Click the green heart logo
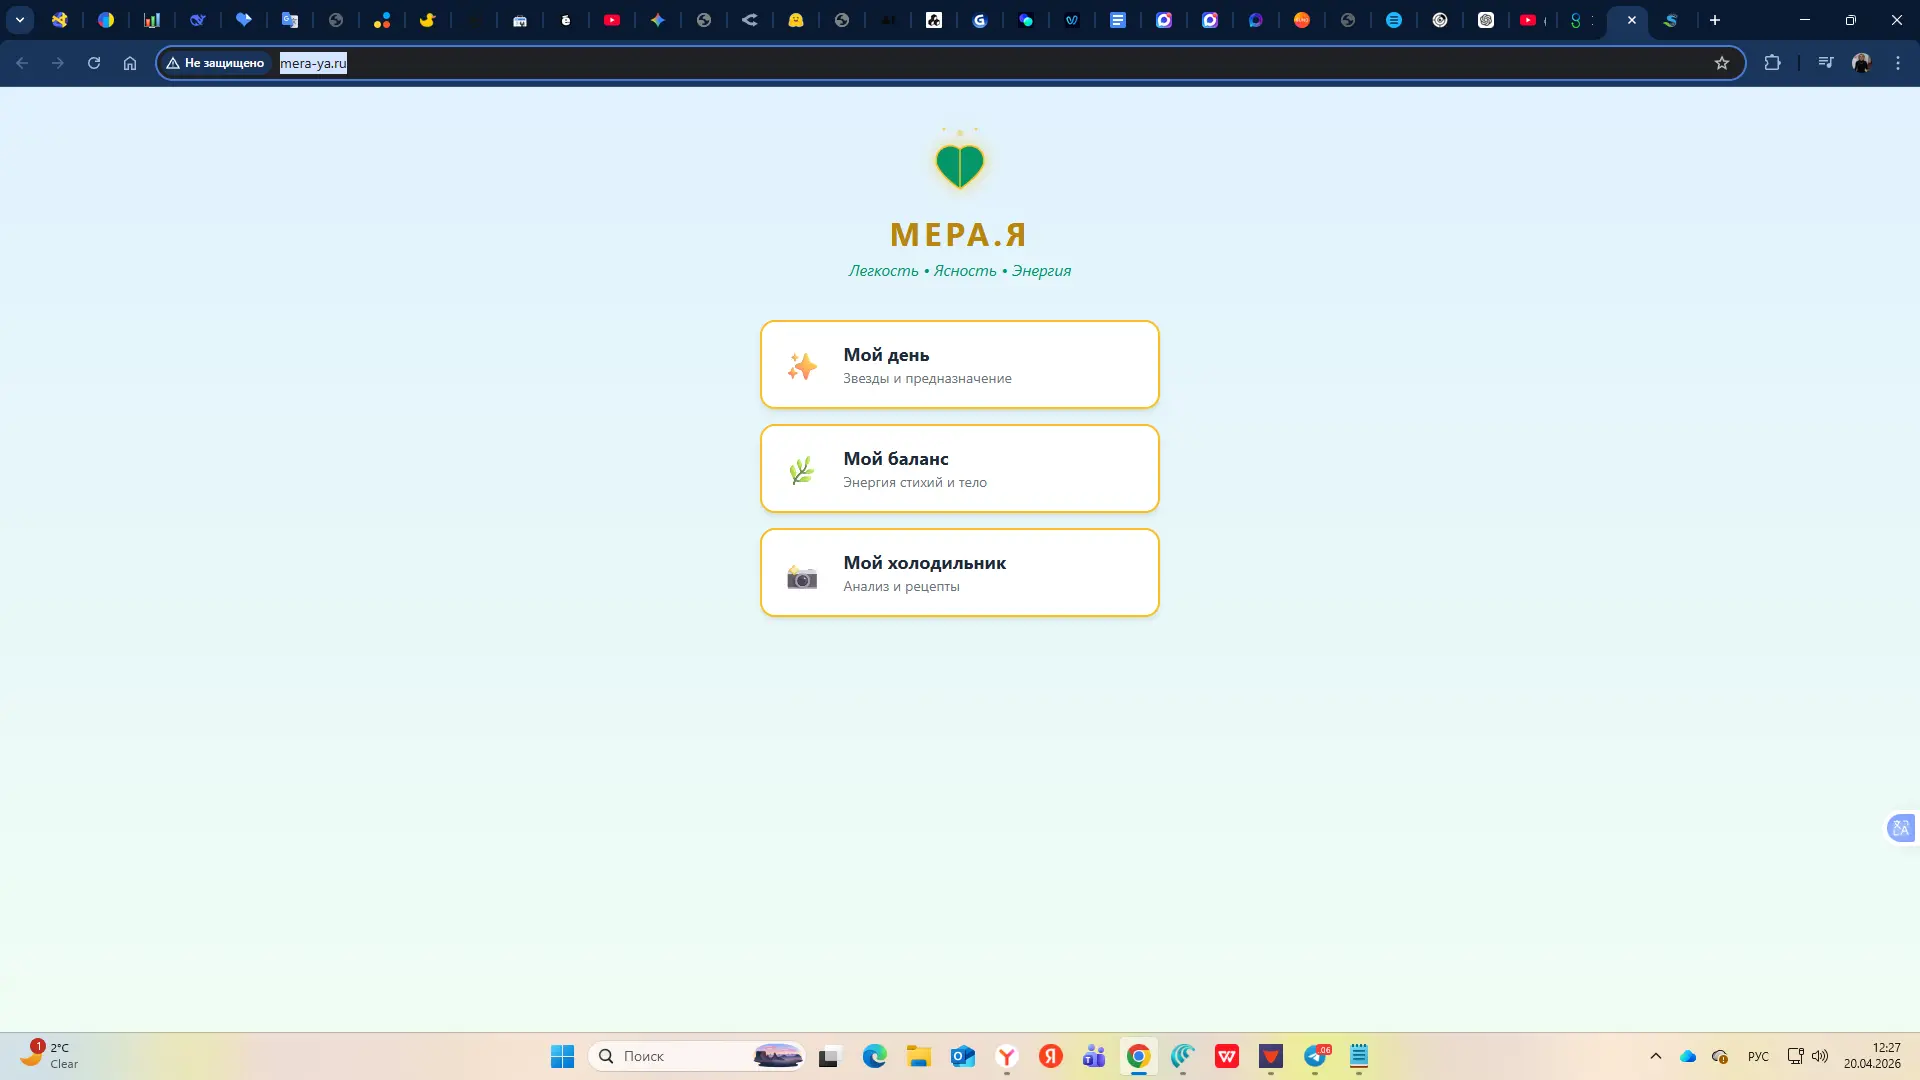Image resolution: width=1920 pixels, height=1080 pixels. pyautogui.click(x=959, y=165)
